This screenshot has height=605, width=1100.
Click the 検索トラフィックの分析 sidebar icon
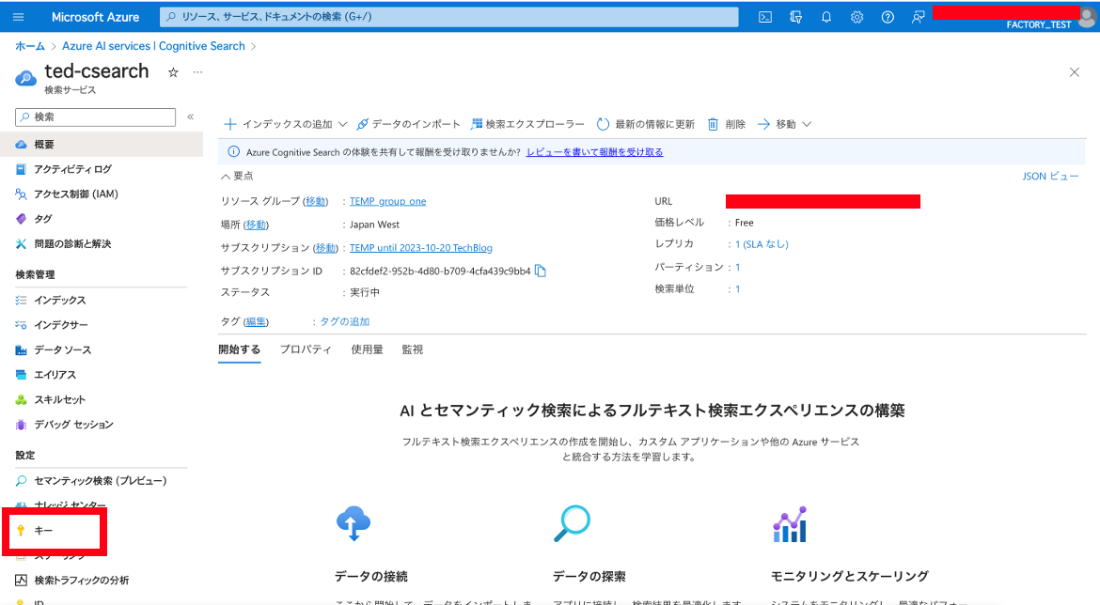(x=21, y=580)
